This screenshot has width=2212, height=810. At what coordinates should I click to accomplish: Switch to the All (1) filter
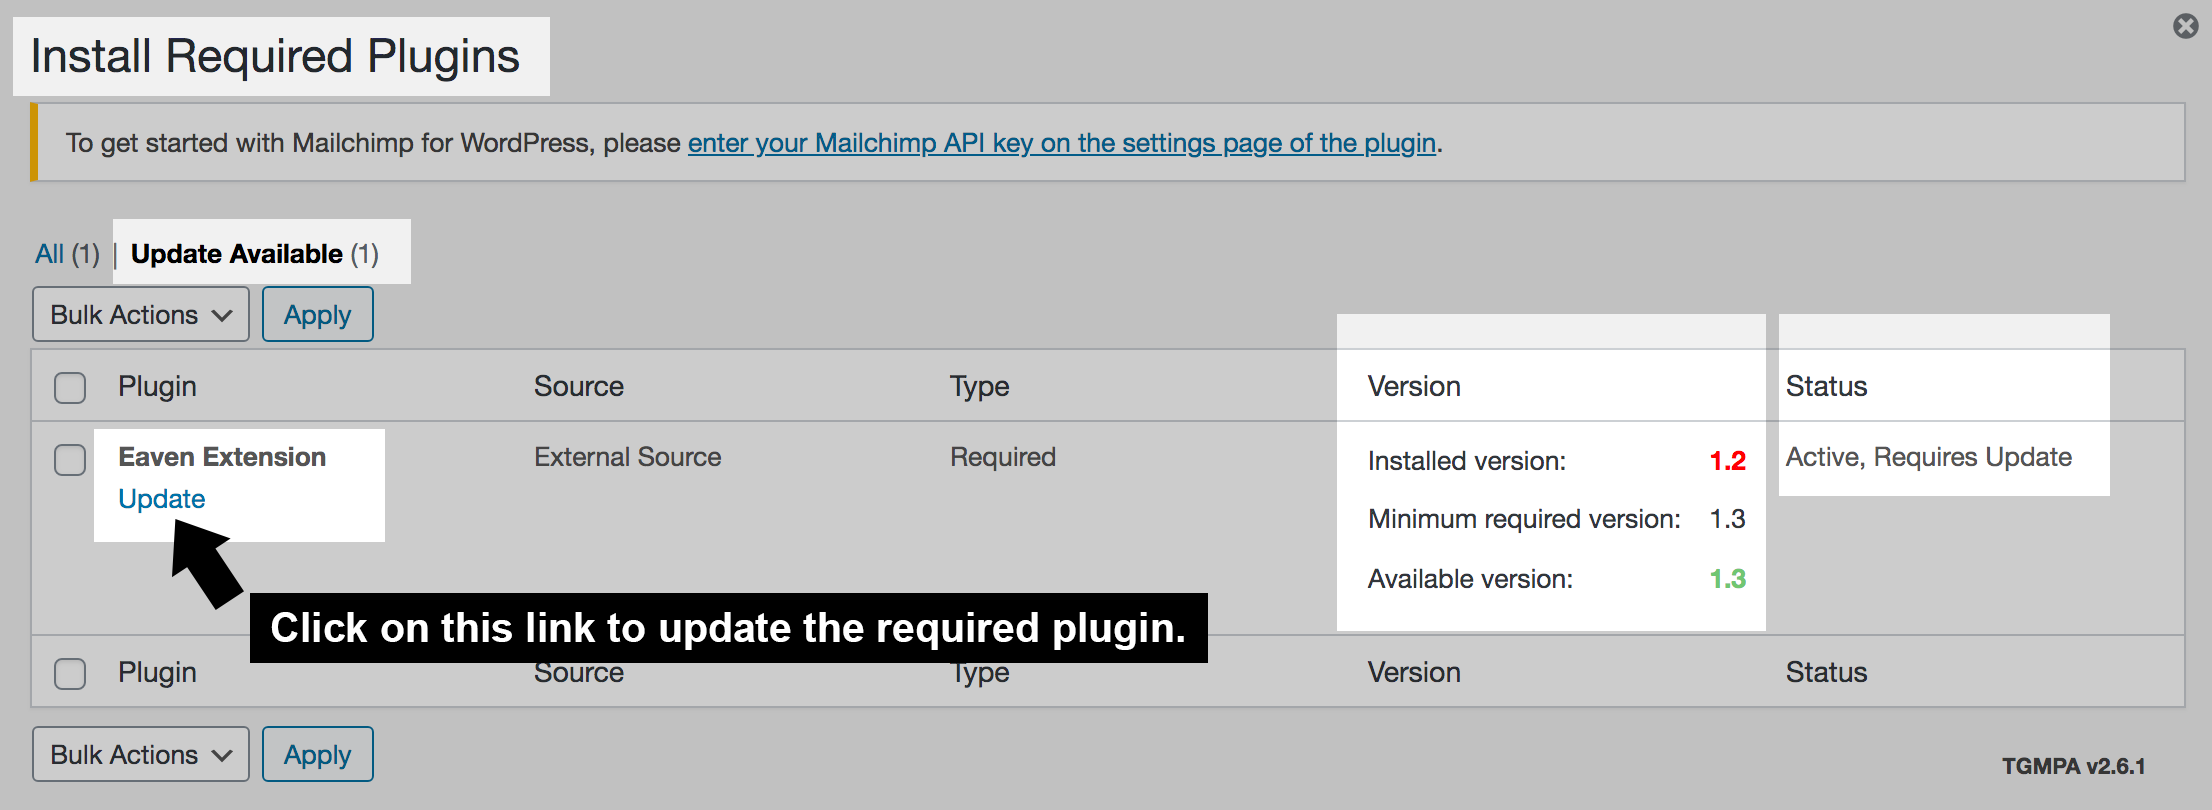click(67, 254)
